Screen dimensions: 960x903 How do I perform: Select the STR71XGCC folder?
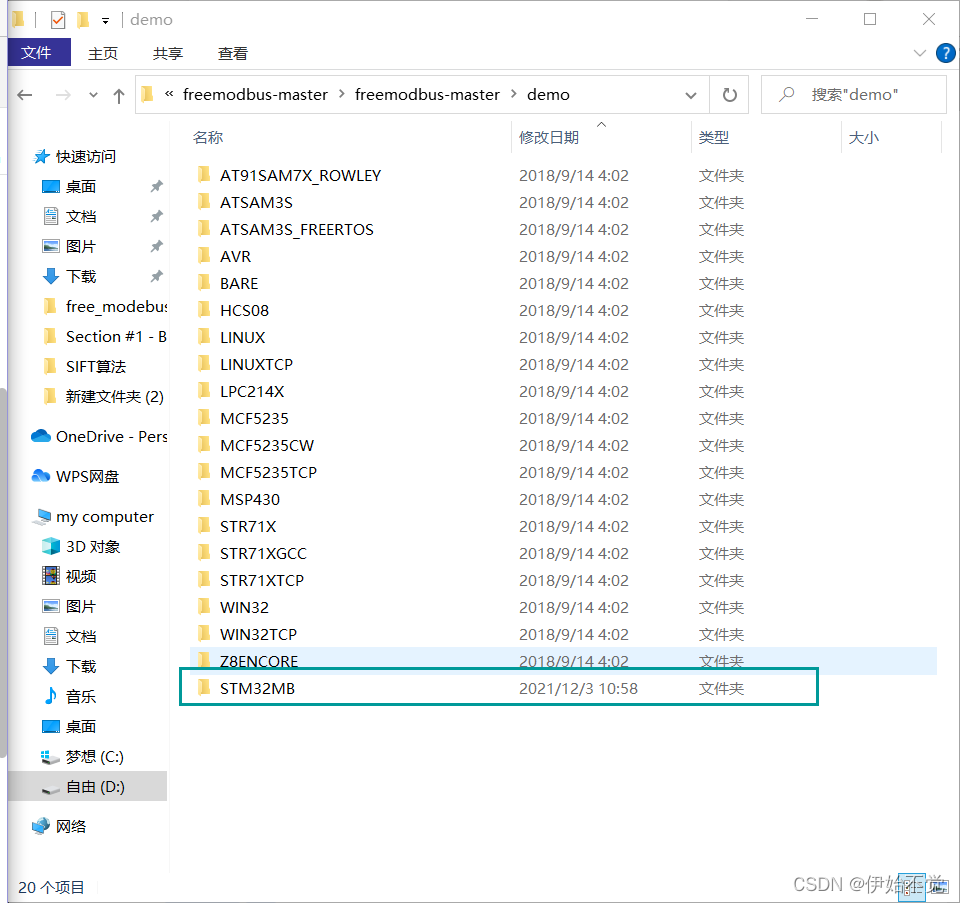point(263,553)
